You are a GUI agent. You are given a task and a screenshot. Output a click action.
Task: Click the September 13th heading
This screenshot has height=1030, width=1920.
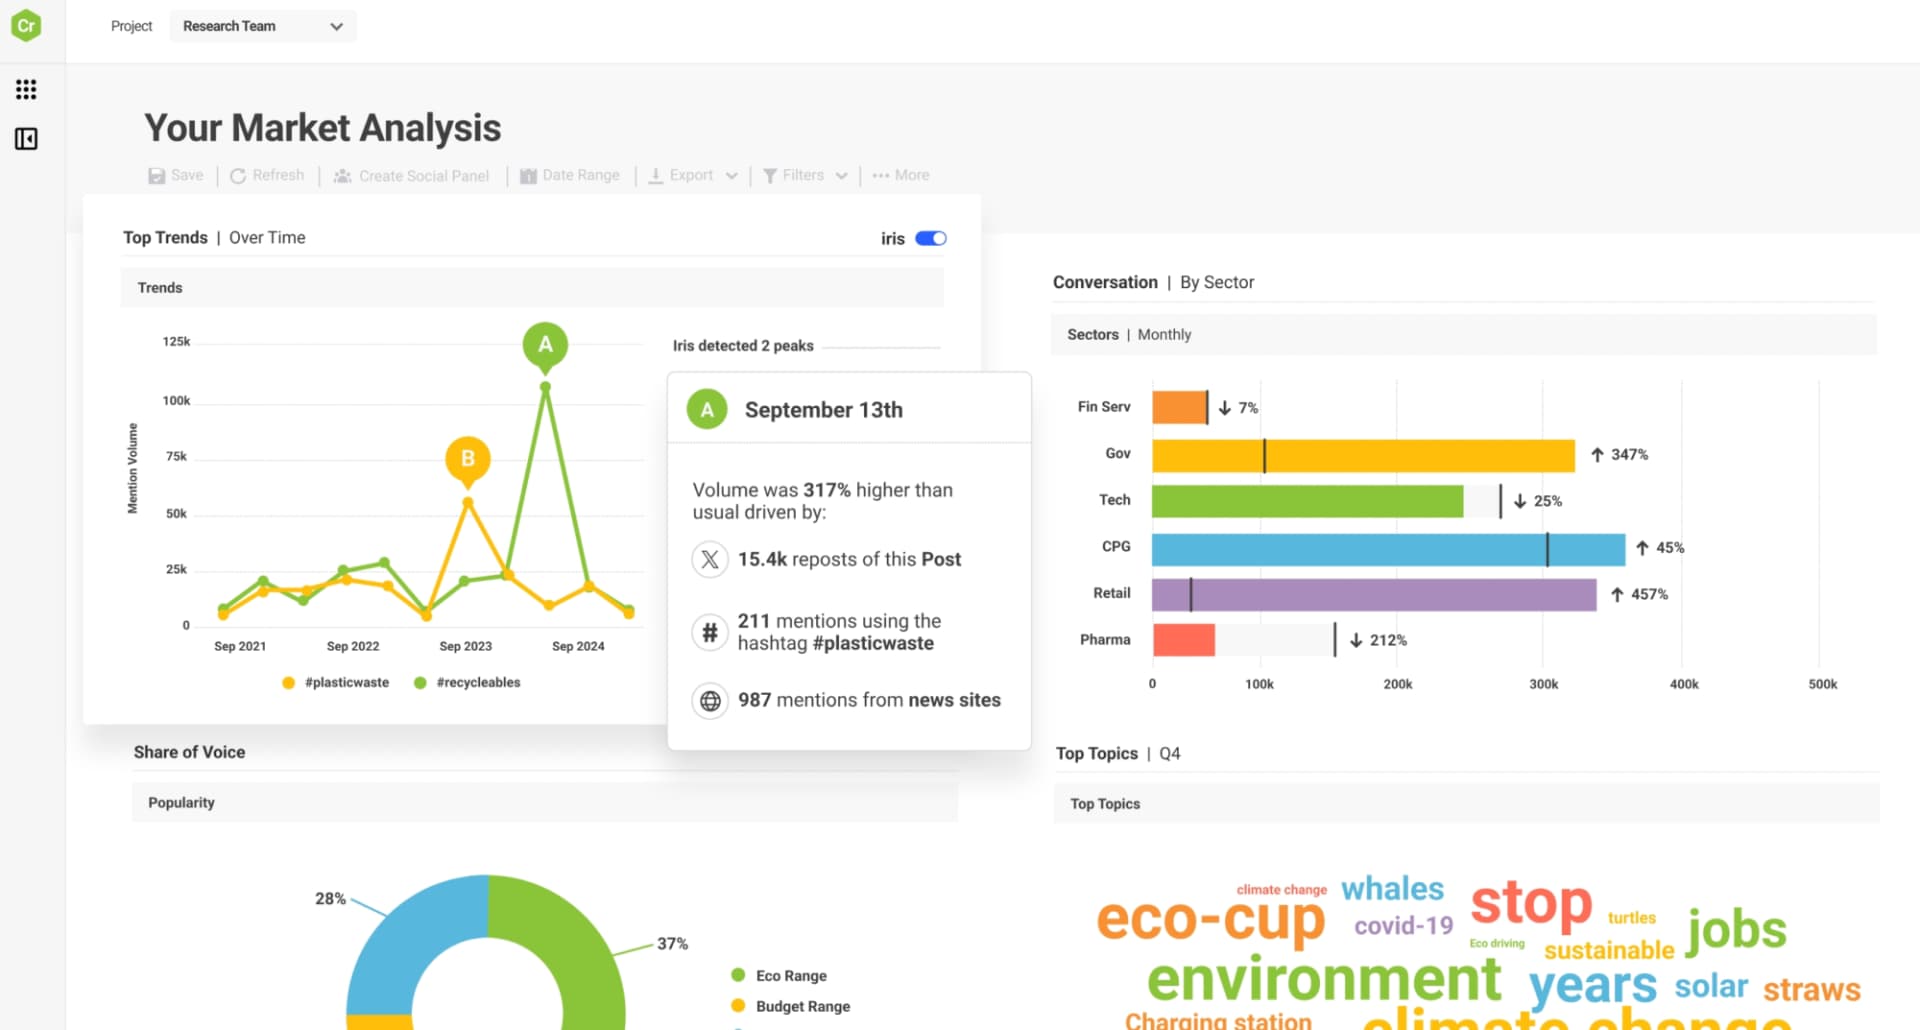[824, 410]
